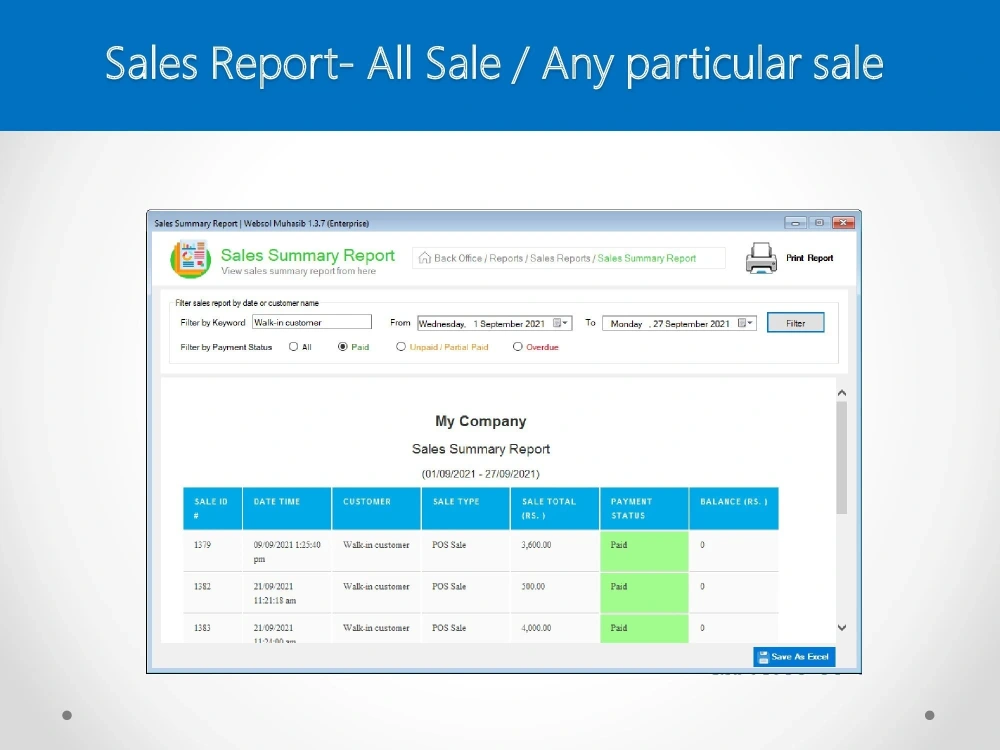
Task: Click the printer icon for Print Report
Action: 761,258
